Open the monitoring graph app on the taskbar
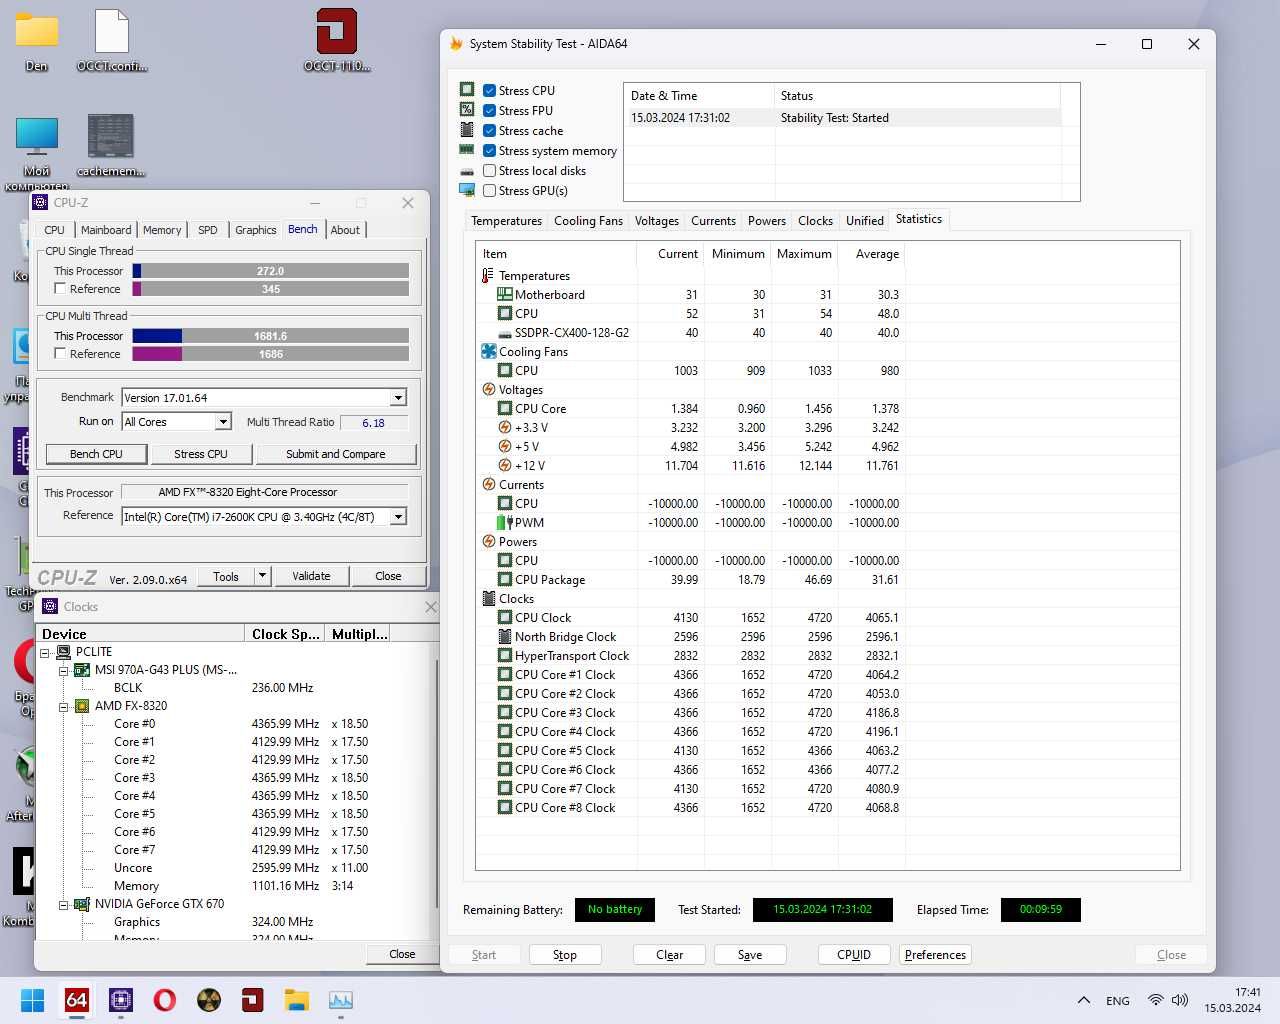 coord(340,1000)
